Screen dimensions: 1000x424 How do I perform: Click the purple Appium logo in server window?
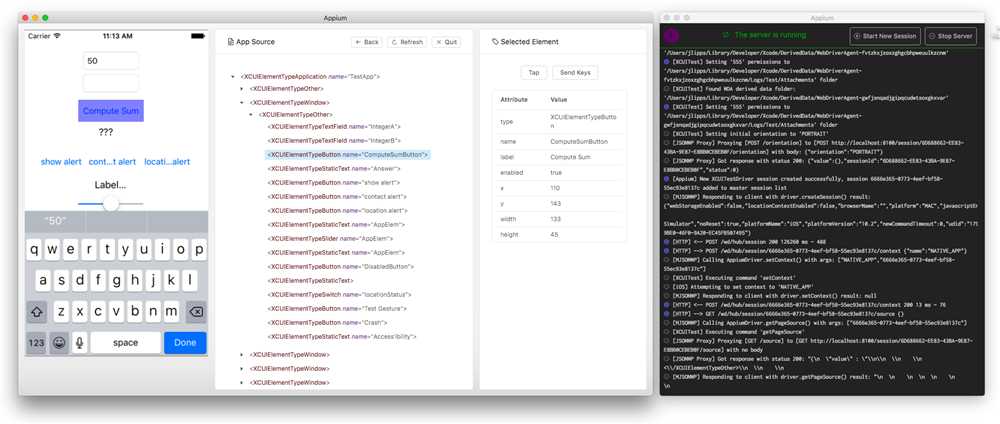(672, 36)
